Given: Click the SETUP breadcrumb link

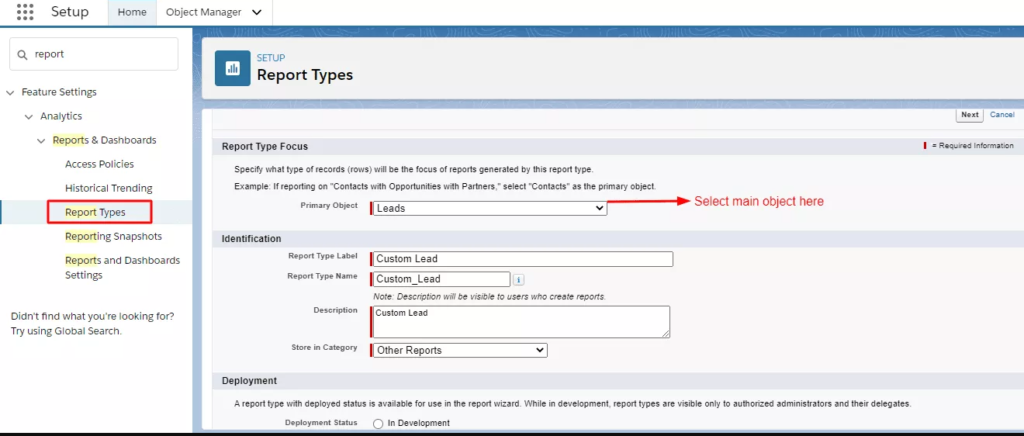Looking at the screenshot, I should click(x=270, y=58).
